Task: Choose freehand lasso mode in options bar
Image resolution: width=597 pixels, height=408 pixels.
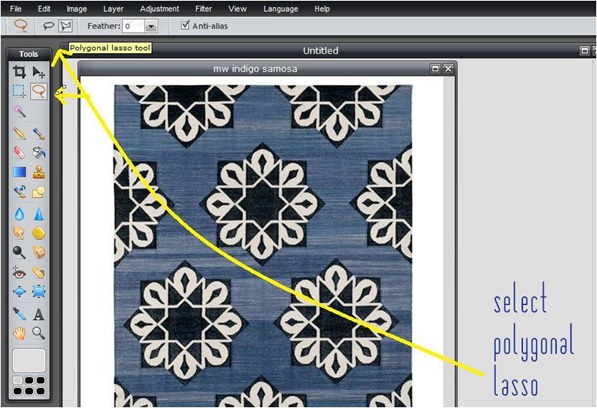Action: pyautogui.click(x=48, y=26)
